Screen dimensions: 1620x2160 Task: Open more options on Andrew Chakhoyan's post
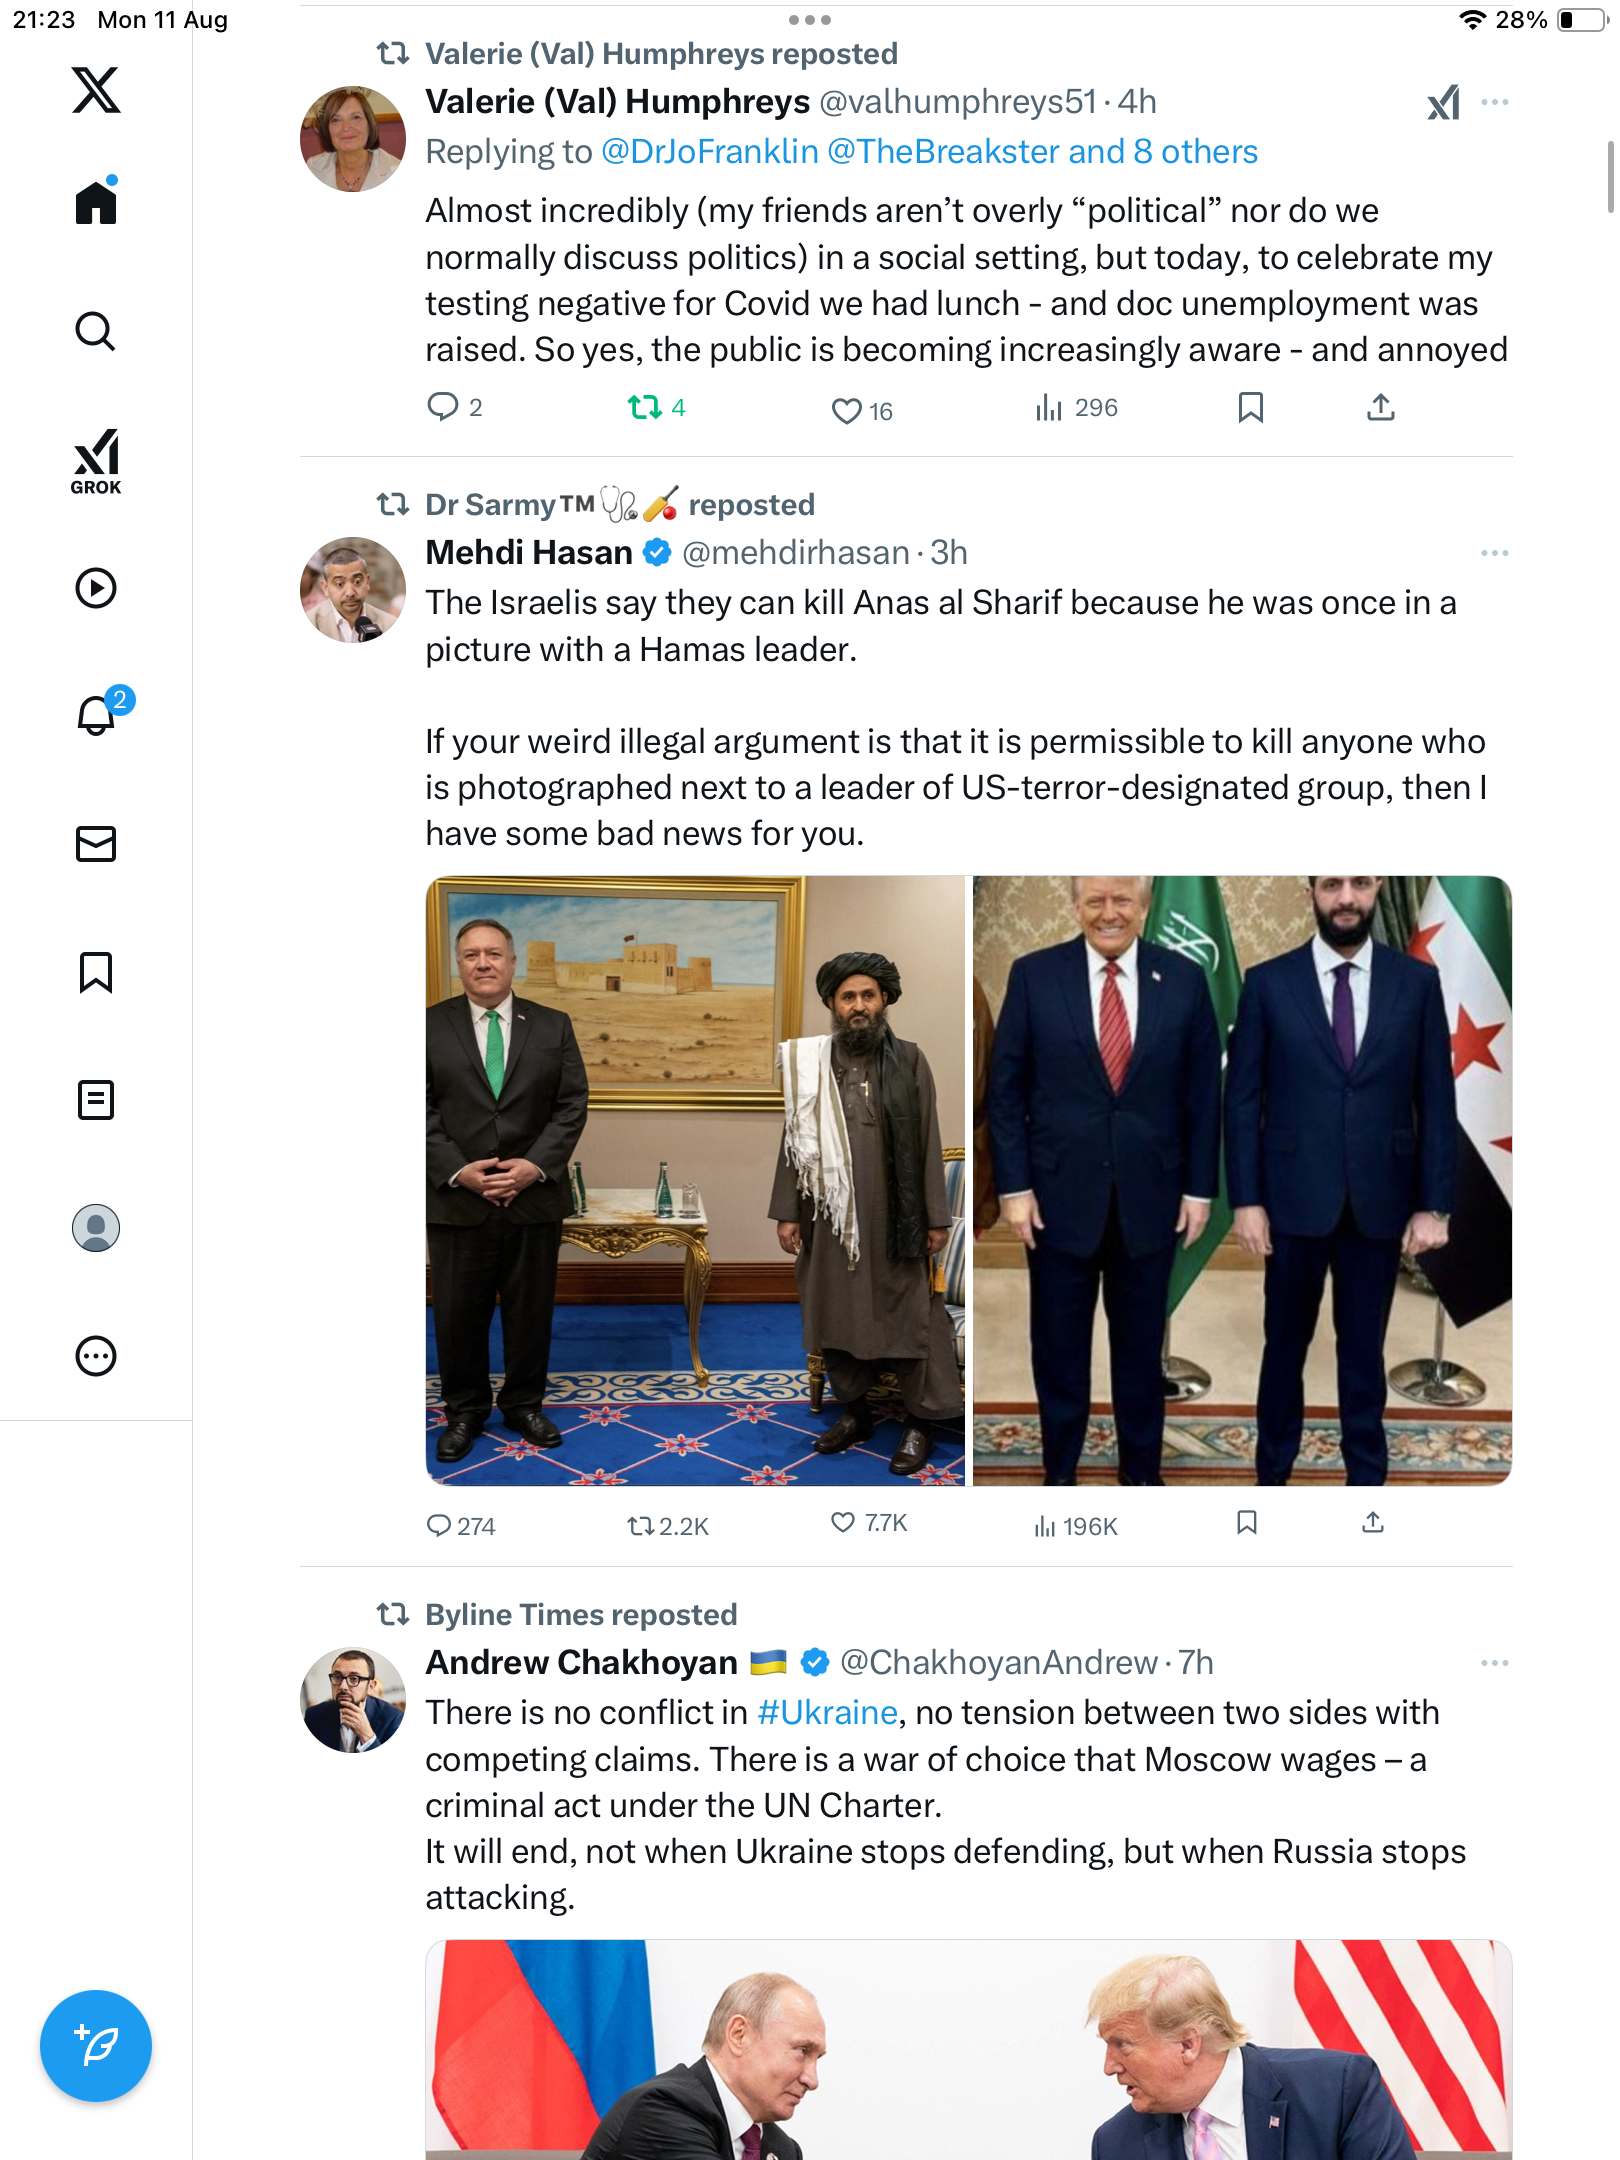point(1494,1663)
